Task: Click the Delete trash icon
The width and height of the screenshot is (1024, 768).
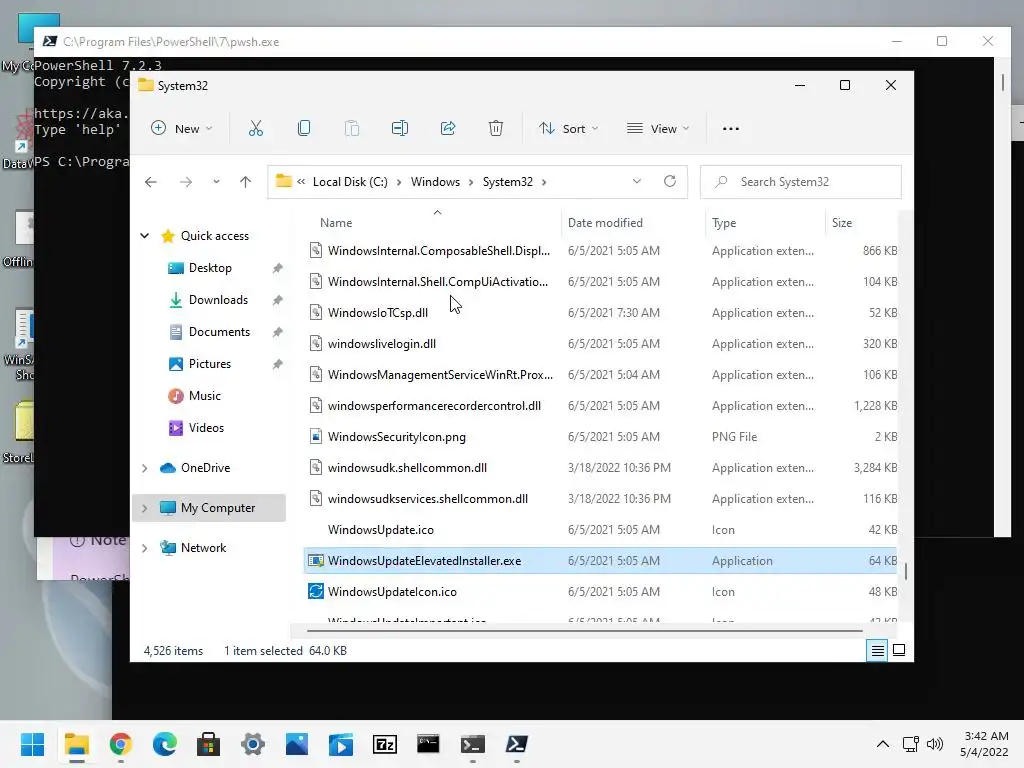Action: (x=496, y=129)
